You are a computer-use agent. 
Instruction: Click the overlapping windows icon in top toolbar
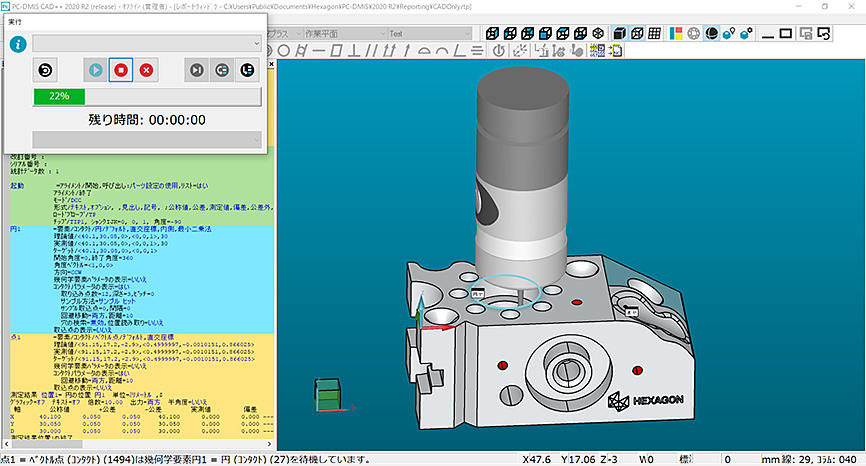coord(806,34)
